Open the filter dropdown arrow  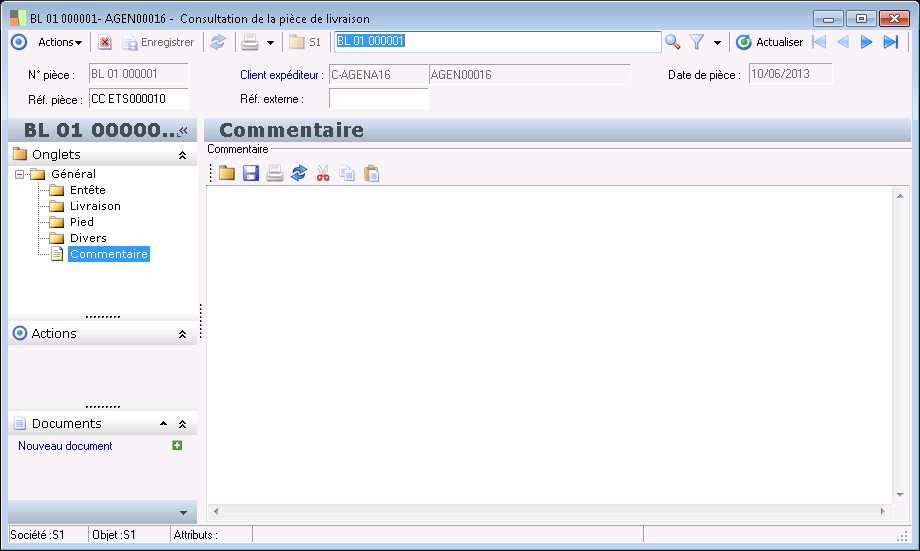[717, 42]
